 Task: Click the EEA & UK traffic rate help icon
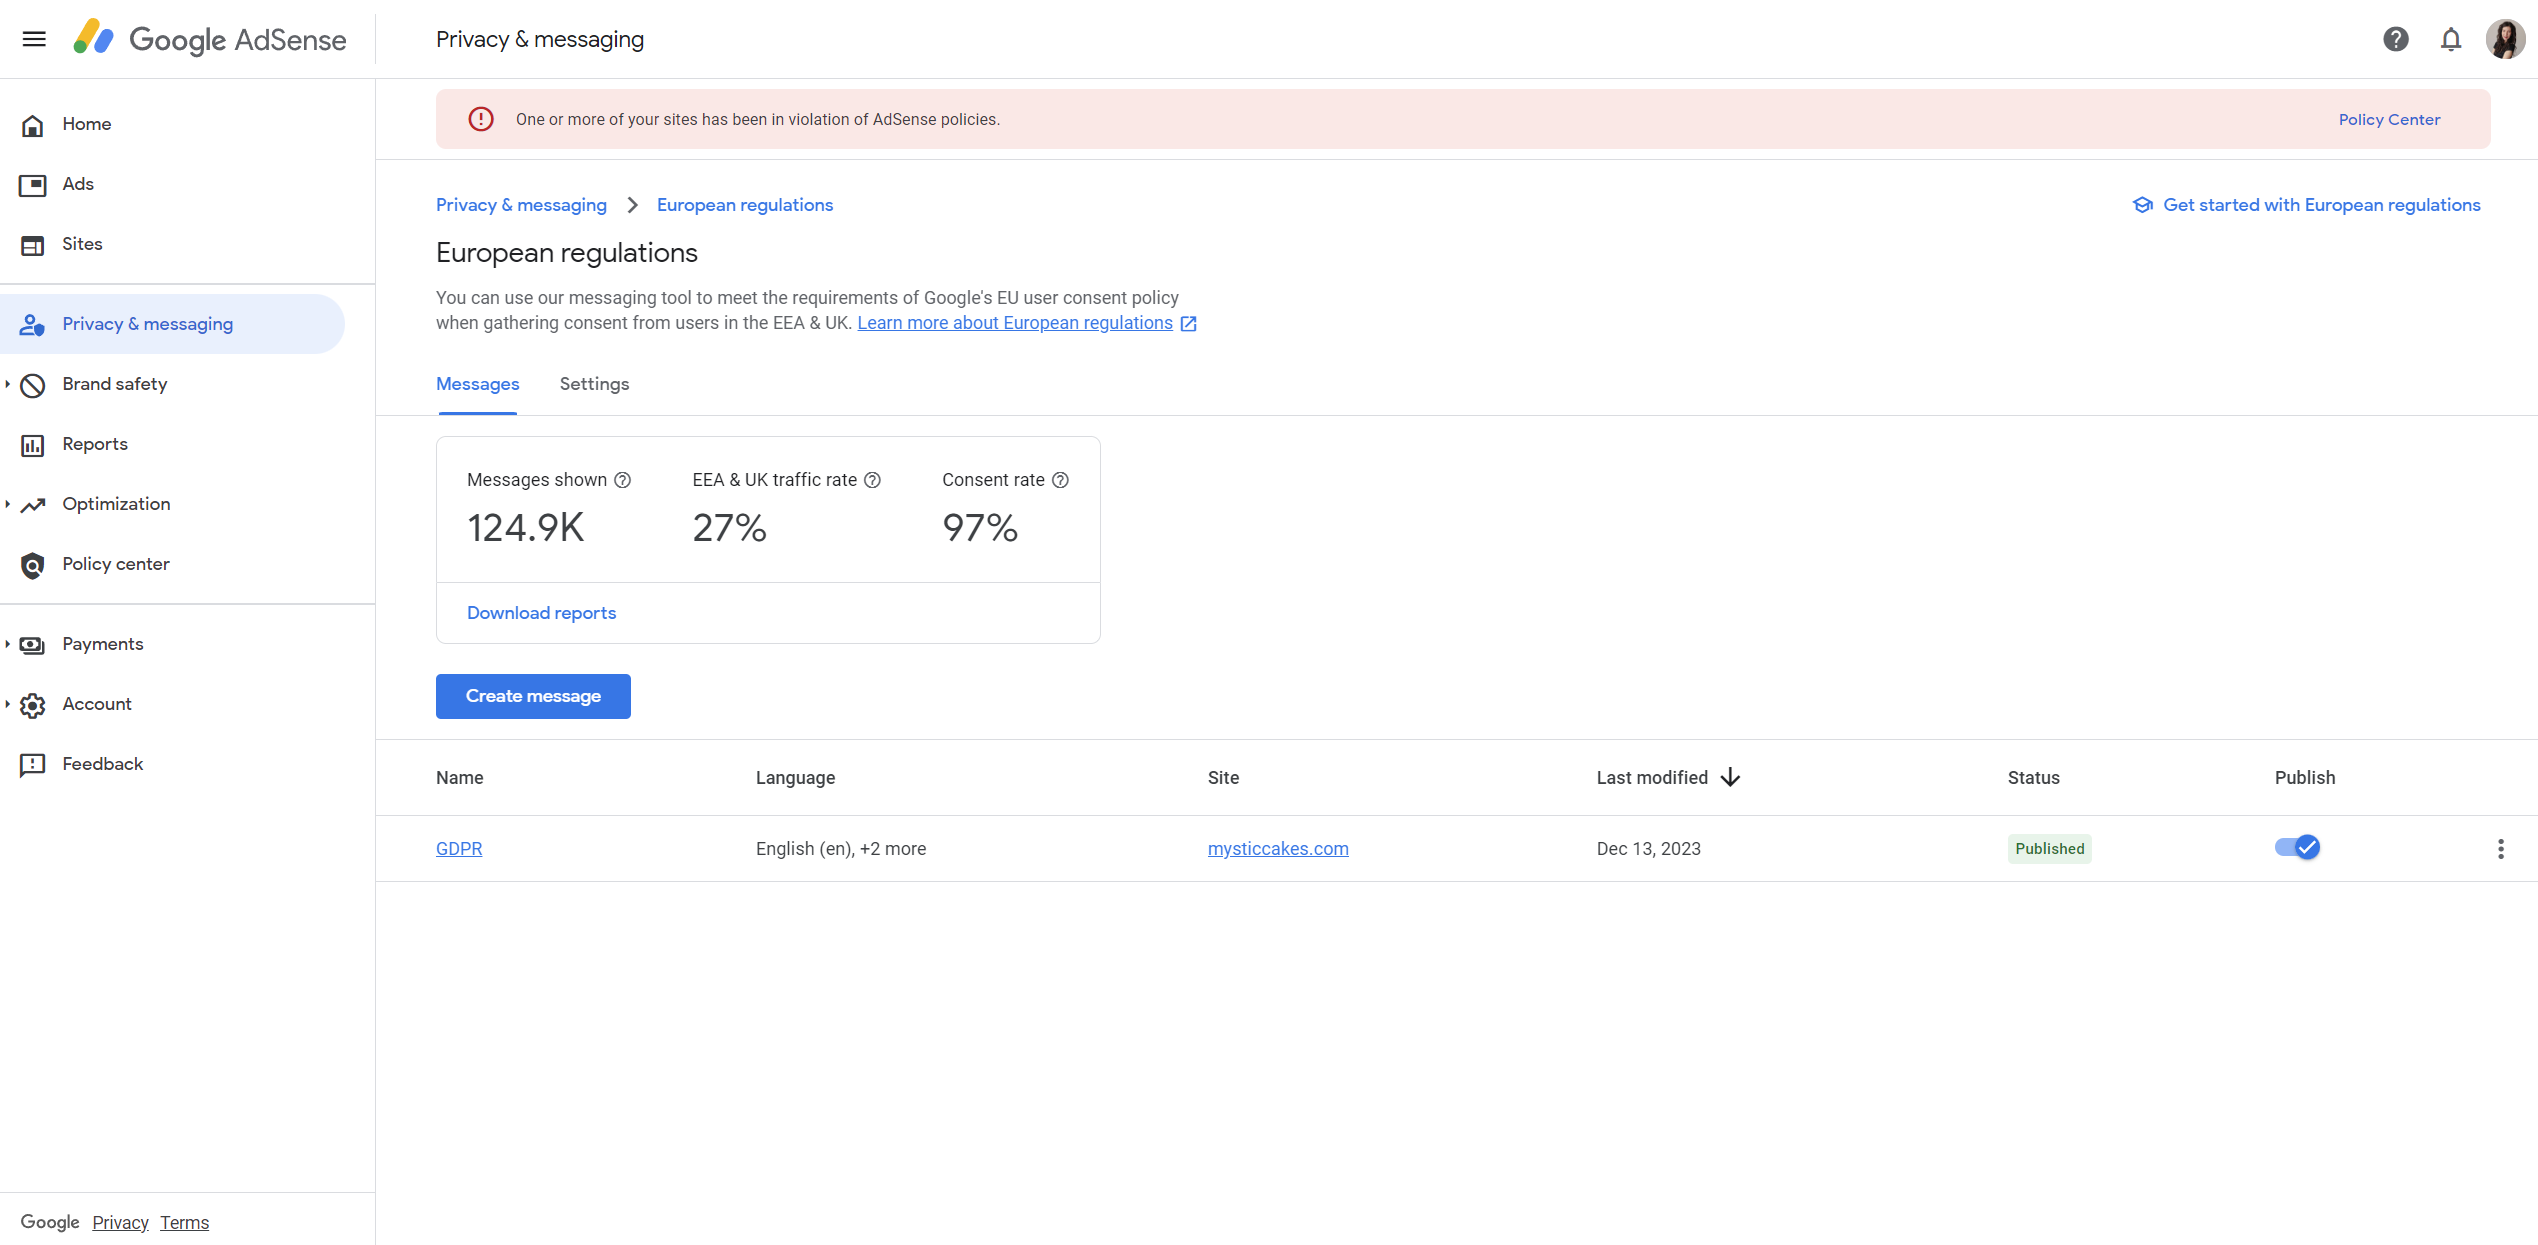[x=873, y=480]
